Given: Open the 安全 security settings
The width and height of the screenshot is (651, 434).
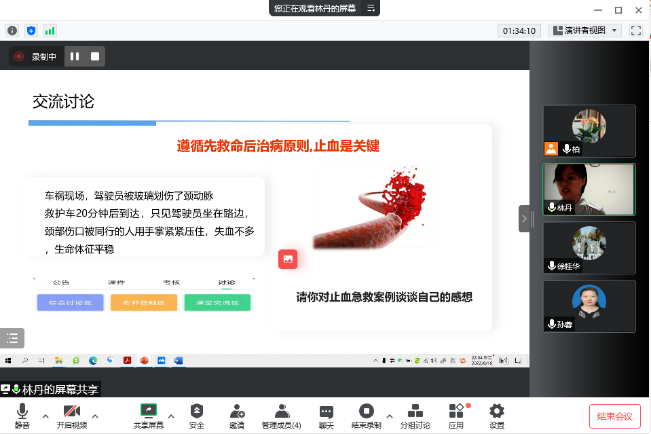Looking at the screenshot, I should click(197, 415).
